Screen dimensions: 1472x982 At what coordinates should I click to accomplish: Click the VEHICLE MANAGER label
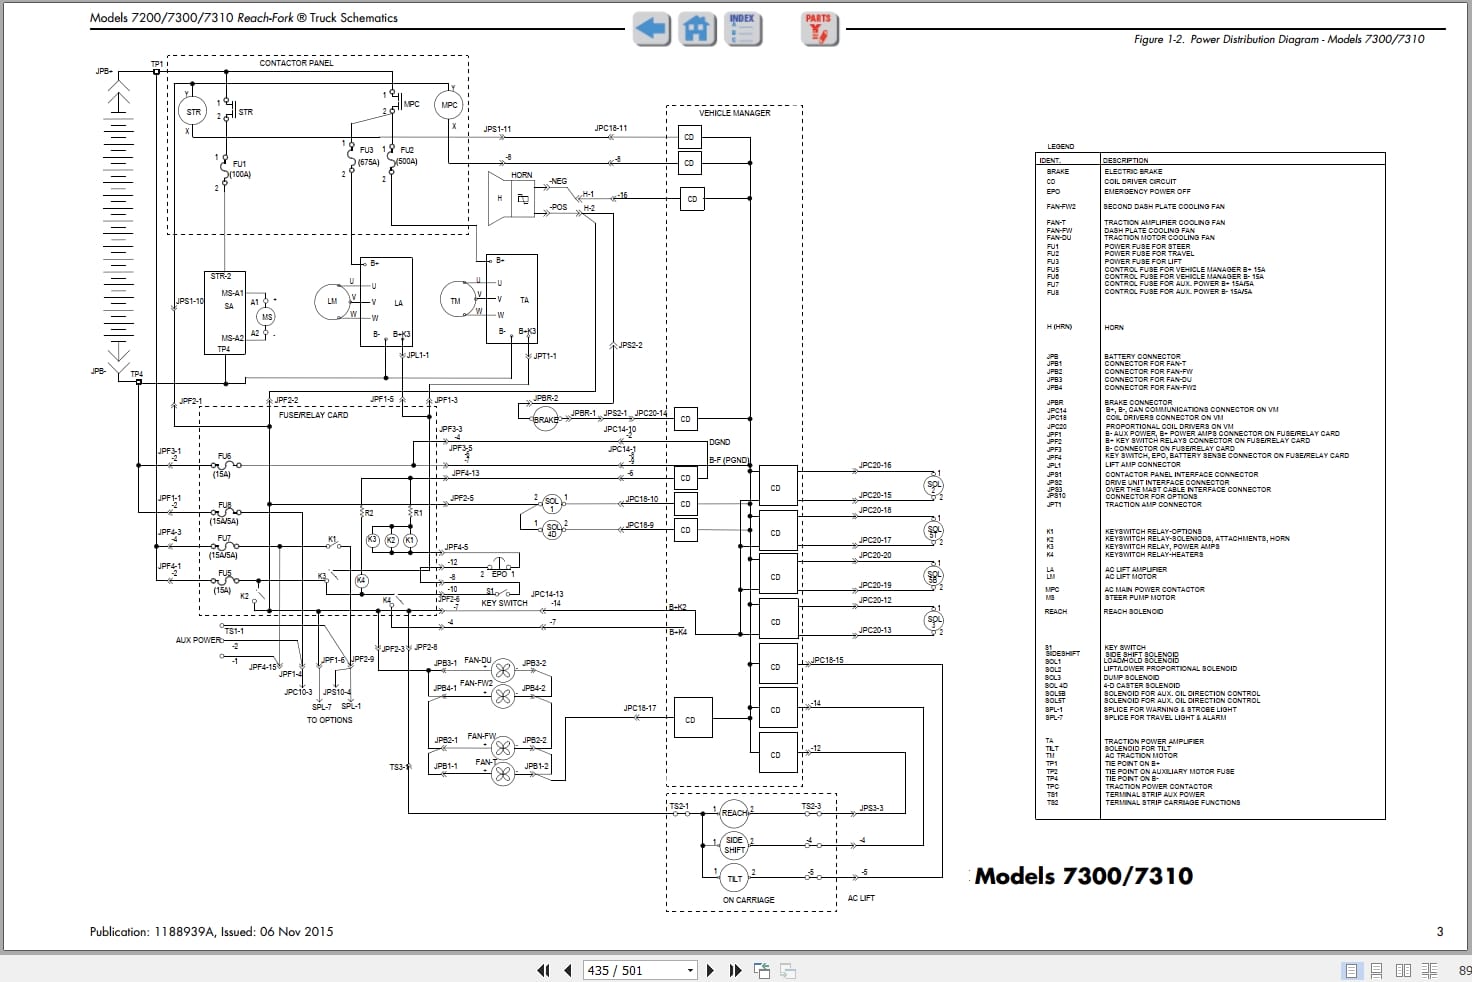tap(734, 113)
